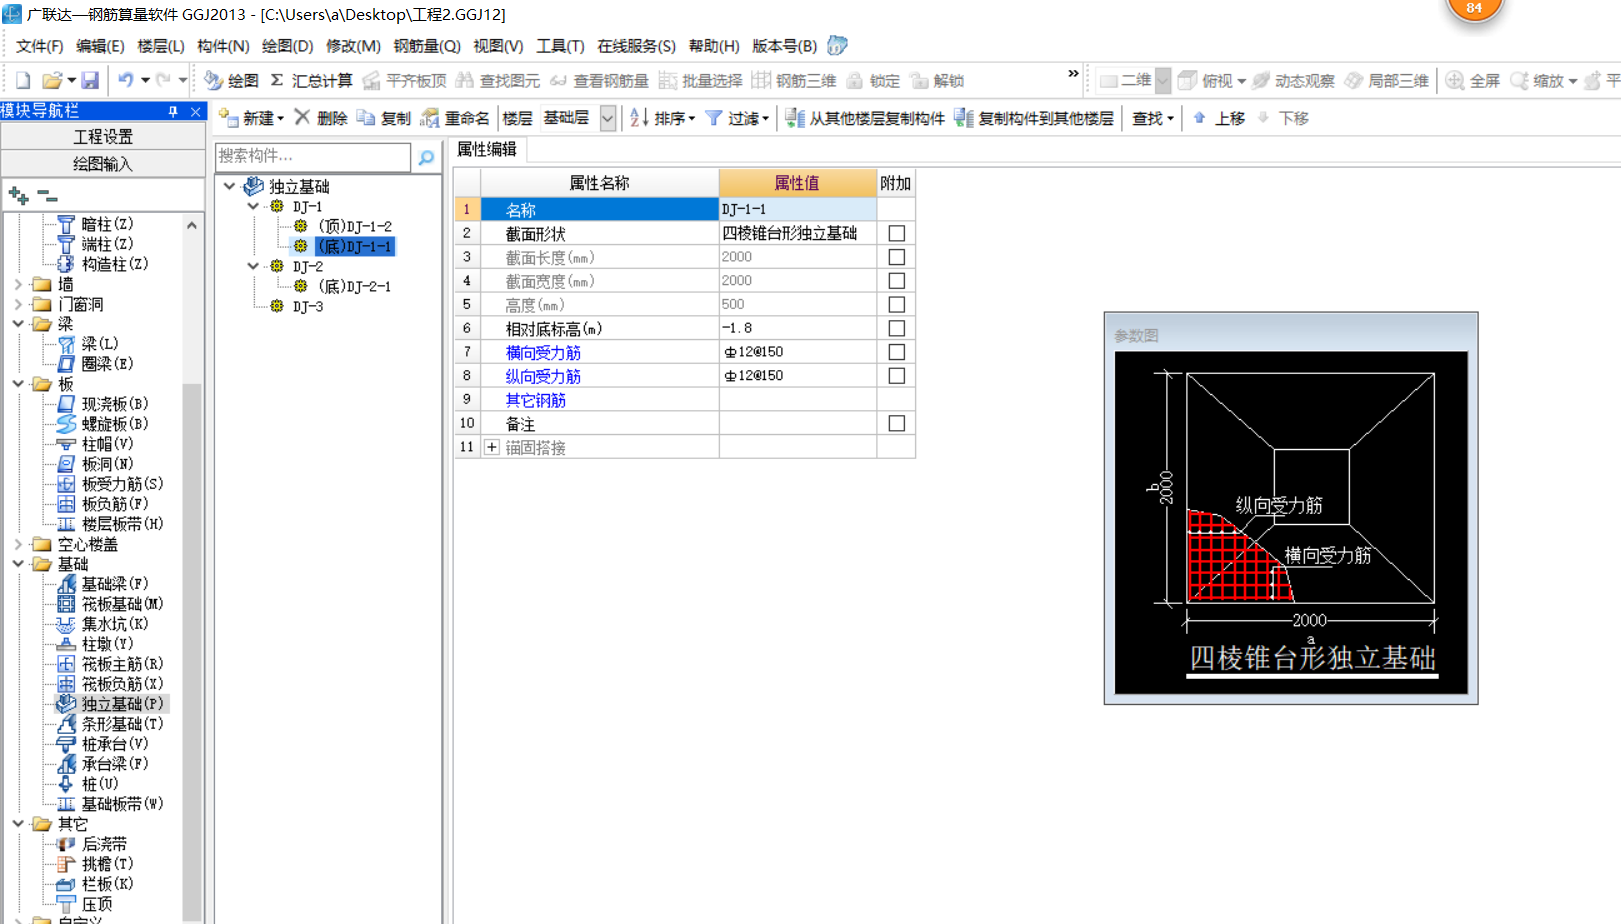Click the New file icon
The width and height of the screenshot is (1621, 924).
tap(23, 80)
